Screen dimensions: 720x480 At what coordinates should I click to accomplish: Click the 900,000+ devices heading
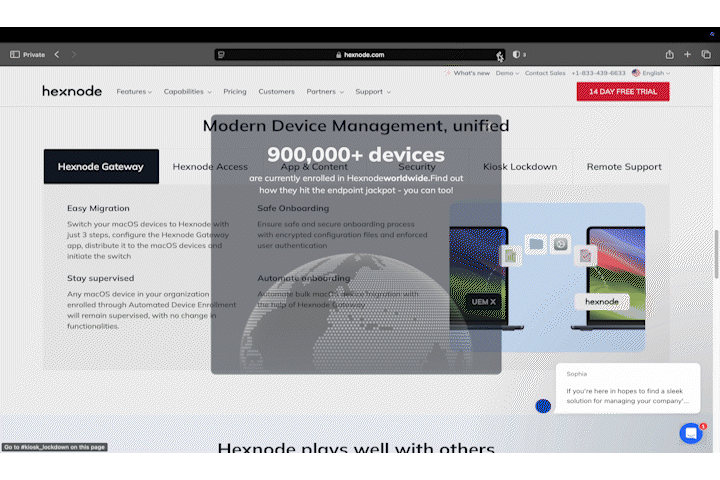(x=356, y=155)
